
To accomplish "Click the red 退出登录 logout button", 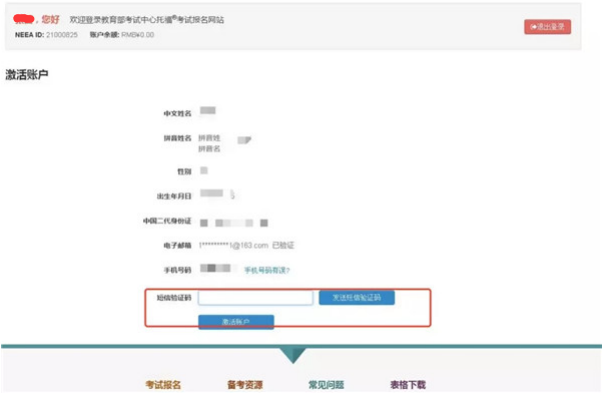I will [x=547, y=27].
